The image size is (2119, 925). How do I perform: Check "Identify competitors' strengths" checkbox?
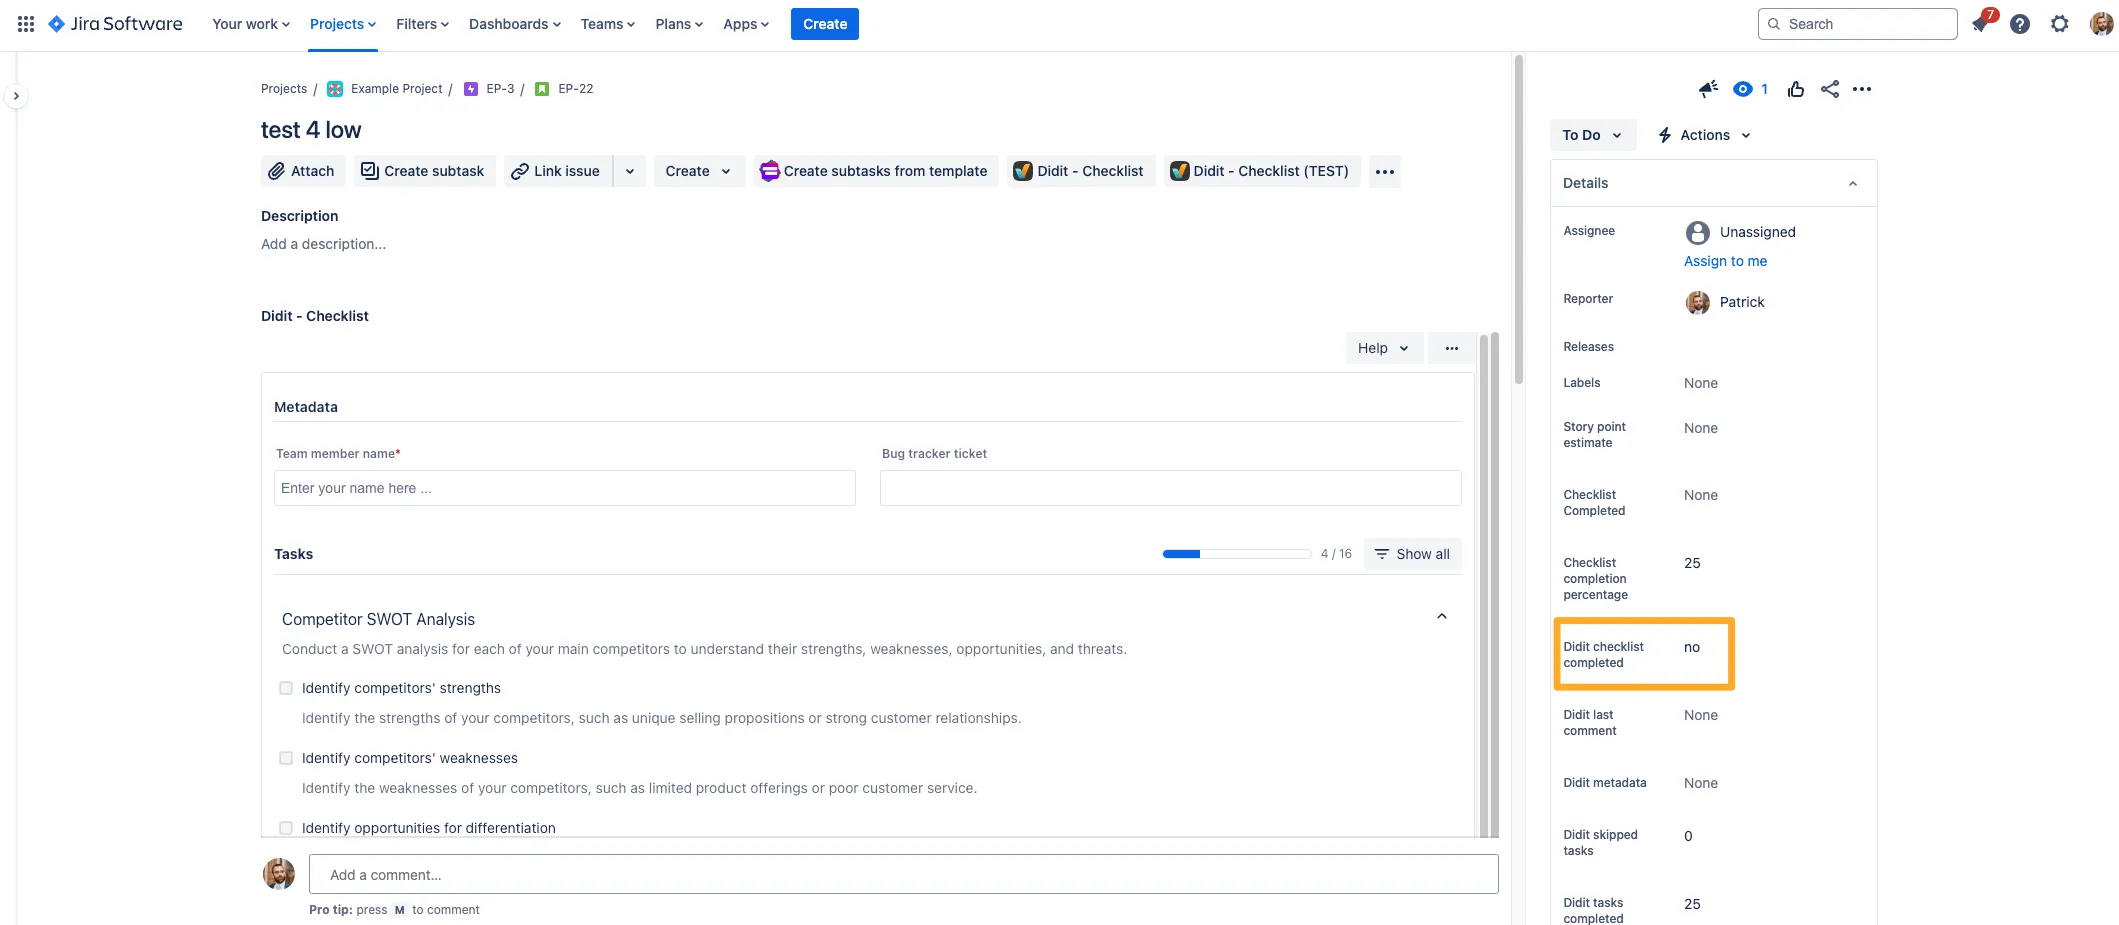tap(286, 688)
